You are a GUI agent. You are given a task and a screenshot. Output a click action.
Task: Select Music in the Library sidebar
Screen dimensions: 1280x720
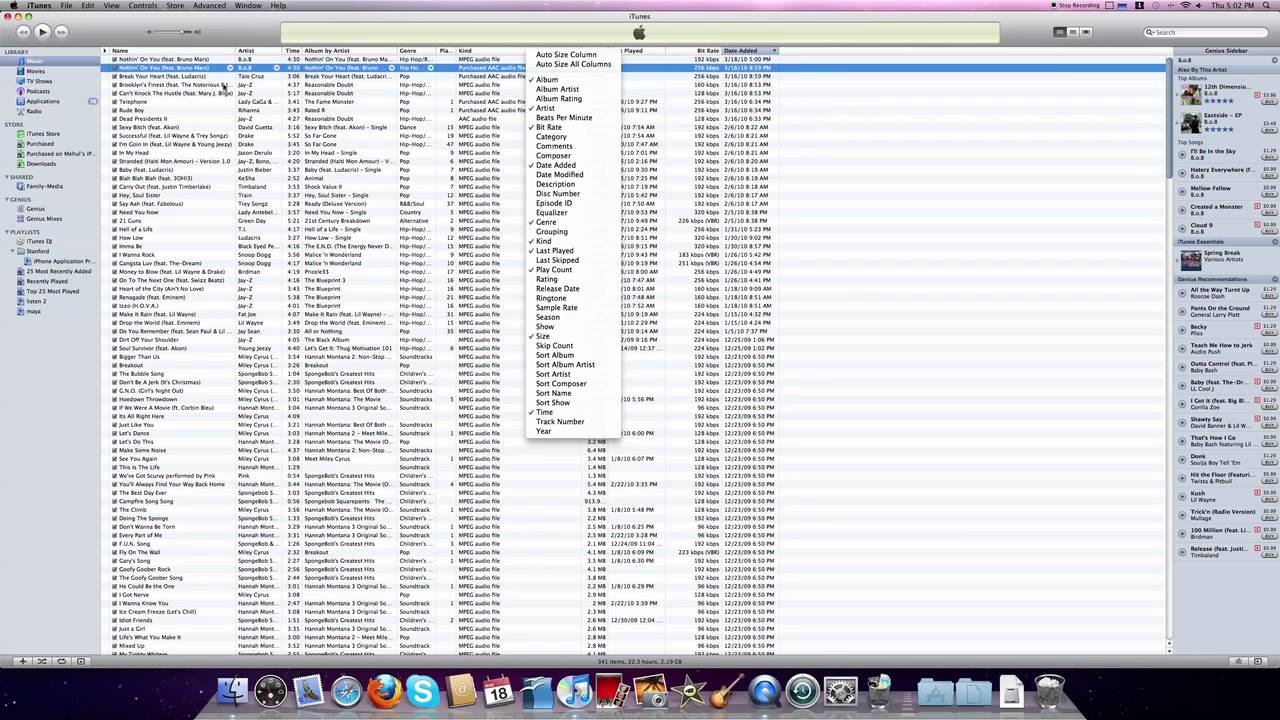[x=34, y=61]
